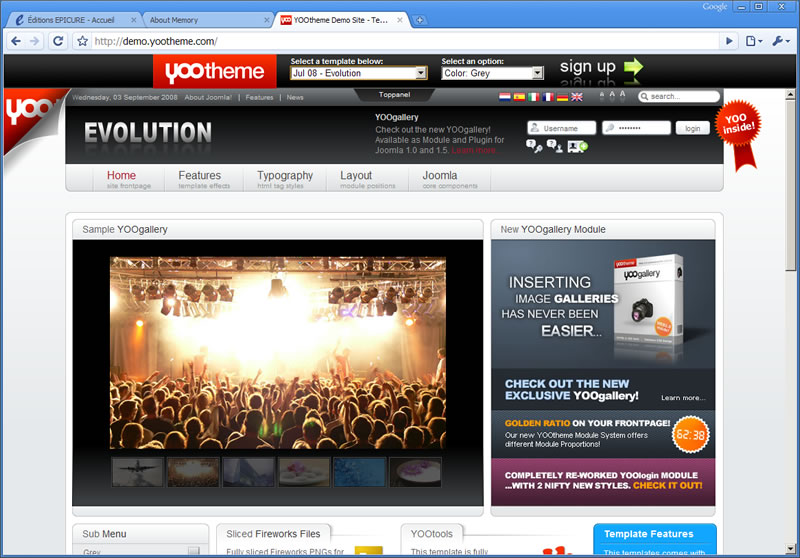
Task: Click the browser Forward arrow
Action: [x=35, y=41]
